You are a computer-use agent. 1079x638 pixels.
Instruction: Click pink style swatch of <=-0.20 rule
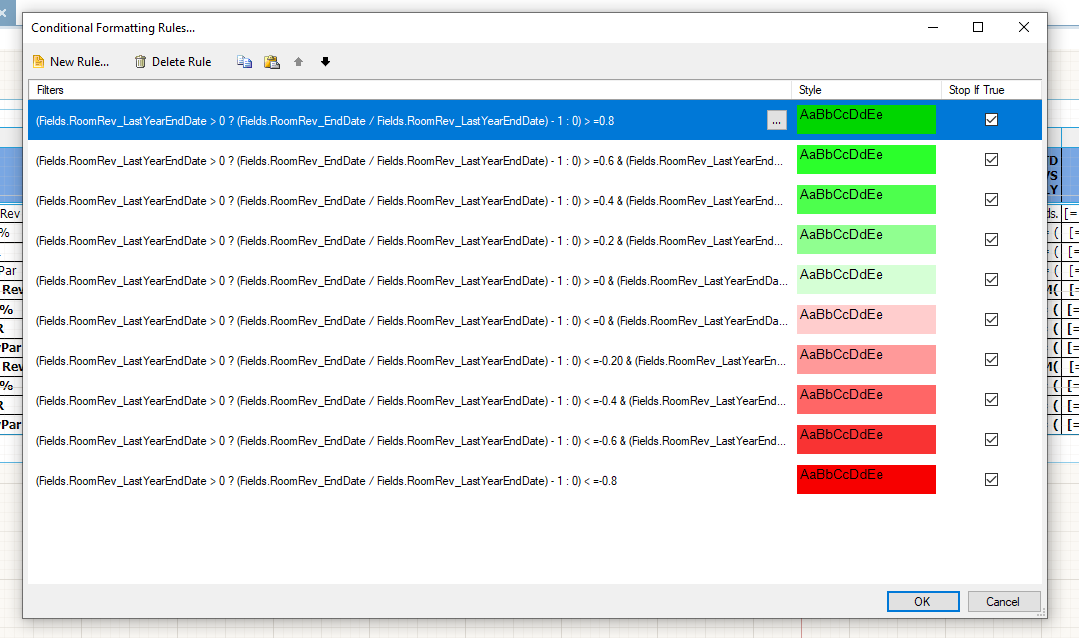click(x=866, y=359)
